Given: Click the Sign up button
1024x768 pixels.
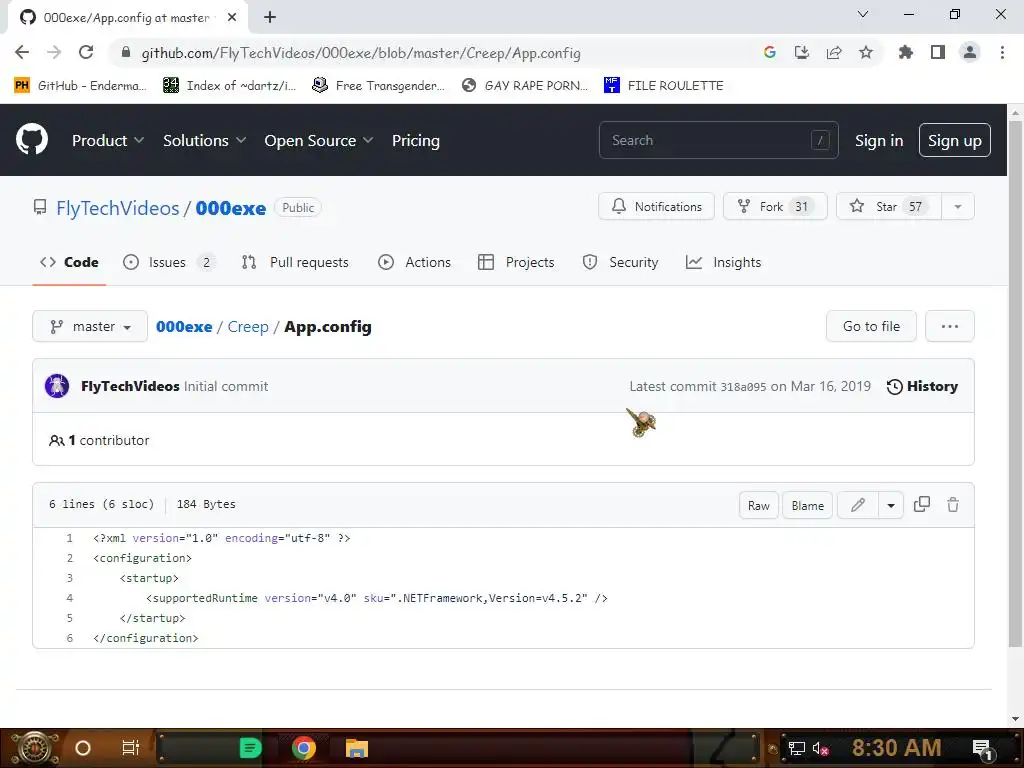Looking at the screenshot, I should tap(954, 140).
